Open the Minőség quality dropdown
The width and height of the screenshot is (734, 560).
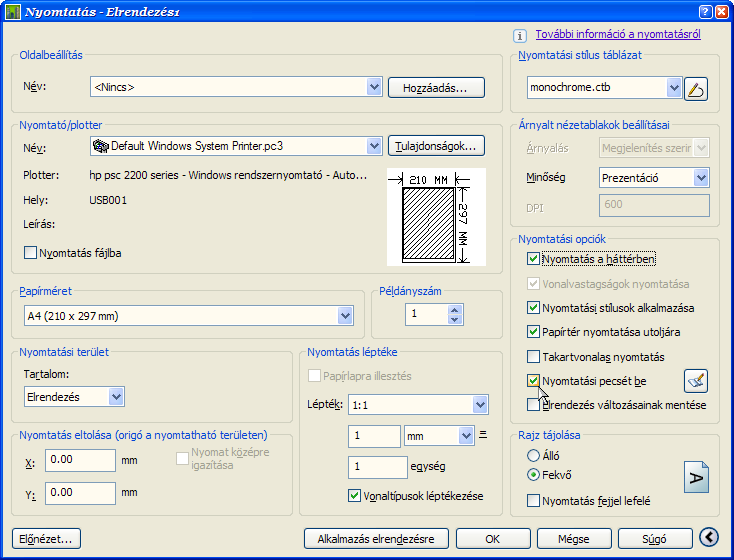pyautogui.click(x=701, y=178)
